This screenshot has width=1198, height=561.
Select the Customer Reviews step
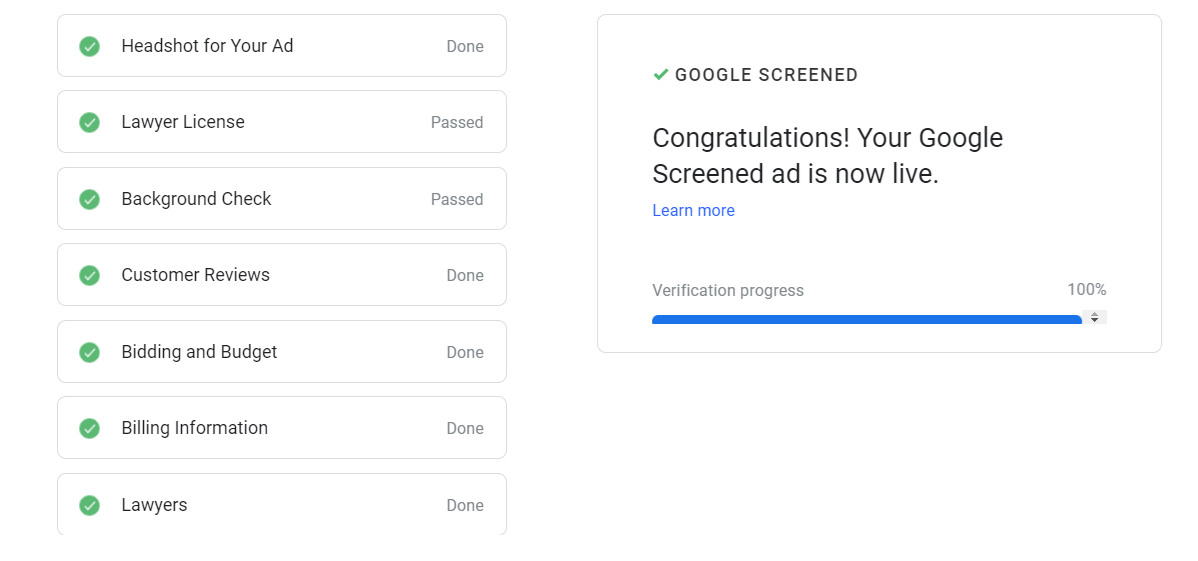click(282, 275)
